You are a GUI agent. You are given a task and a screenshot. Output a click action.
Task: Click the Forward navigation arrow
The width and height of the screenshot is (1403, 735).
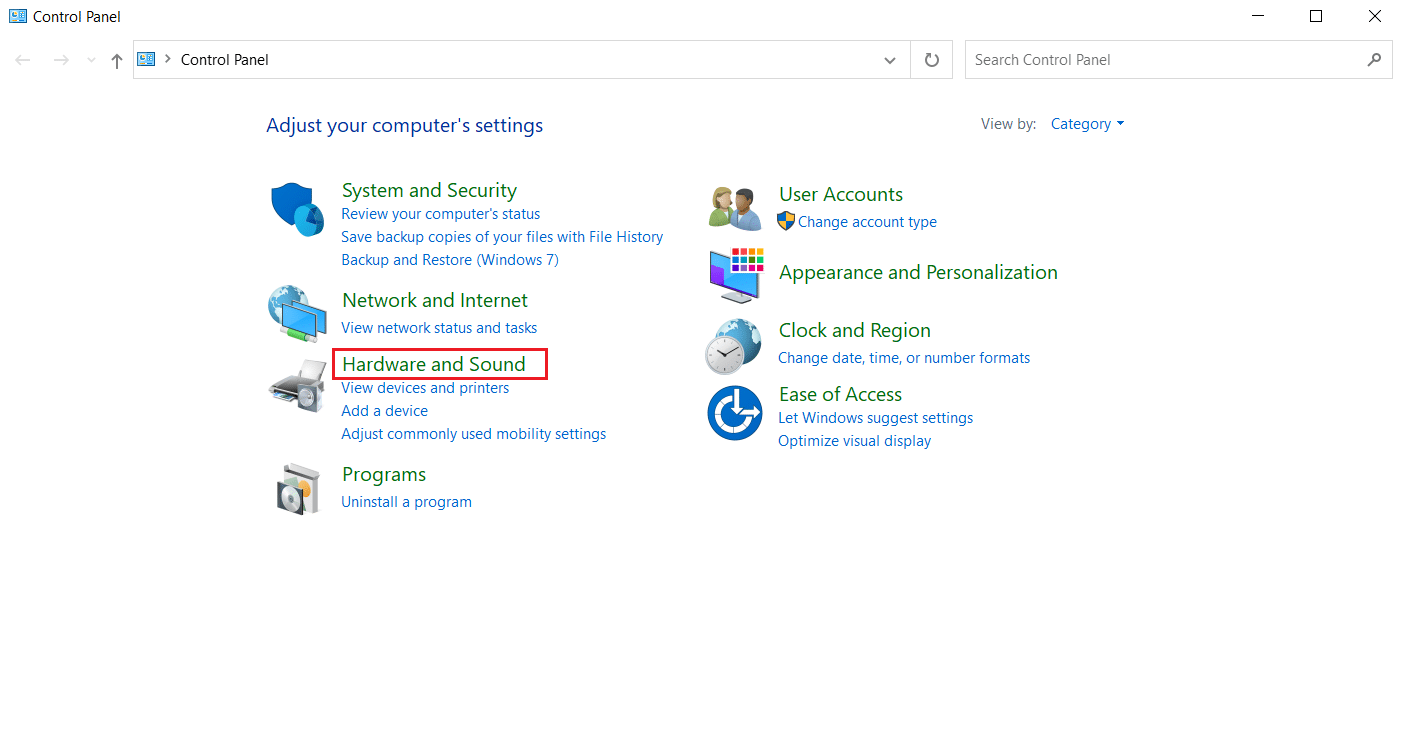tap(61, 60)
